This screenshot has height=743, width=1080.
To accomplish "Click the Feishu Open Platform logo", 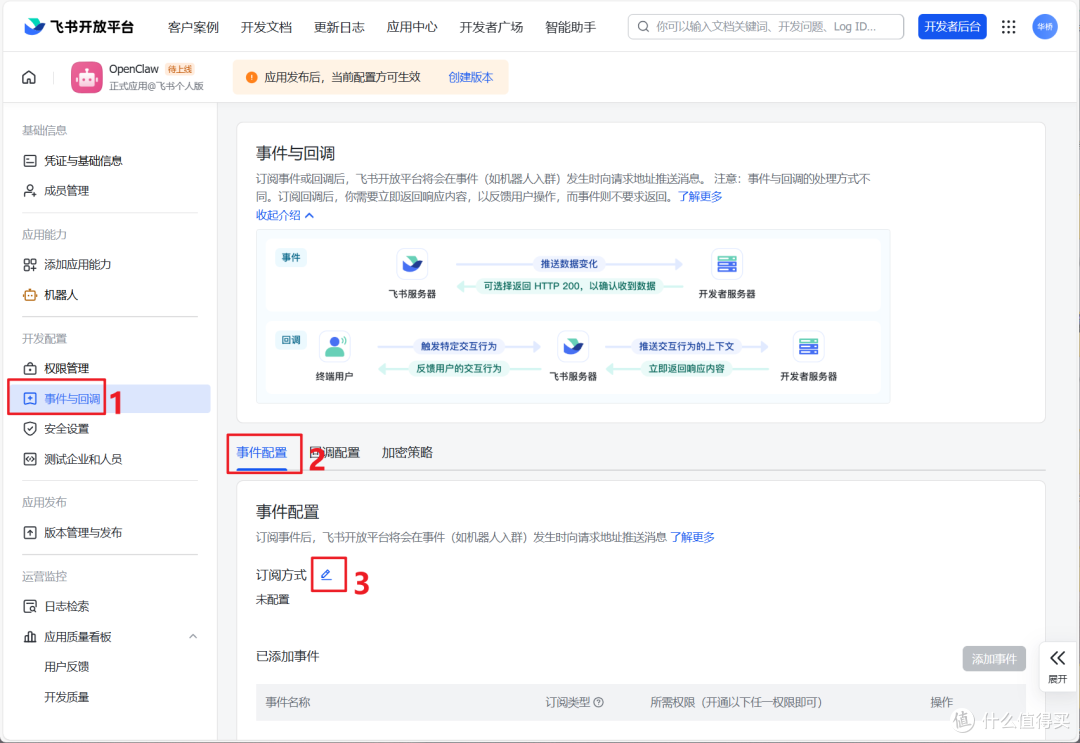I will point(79,27).
